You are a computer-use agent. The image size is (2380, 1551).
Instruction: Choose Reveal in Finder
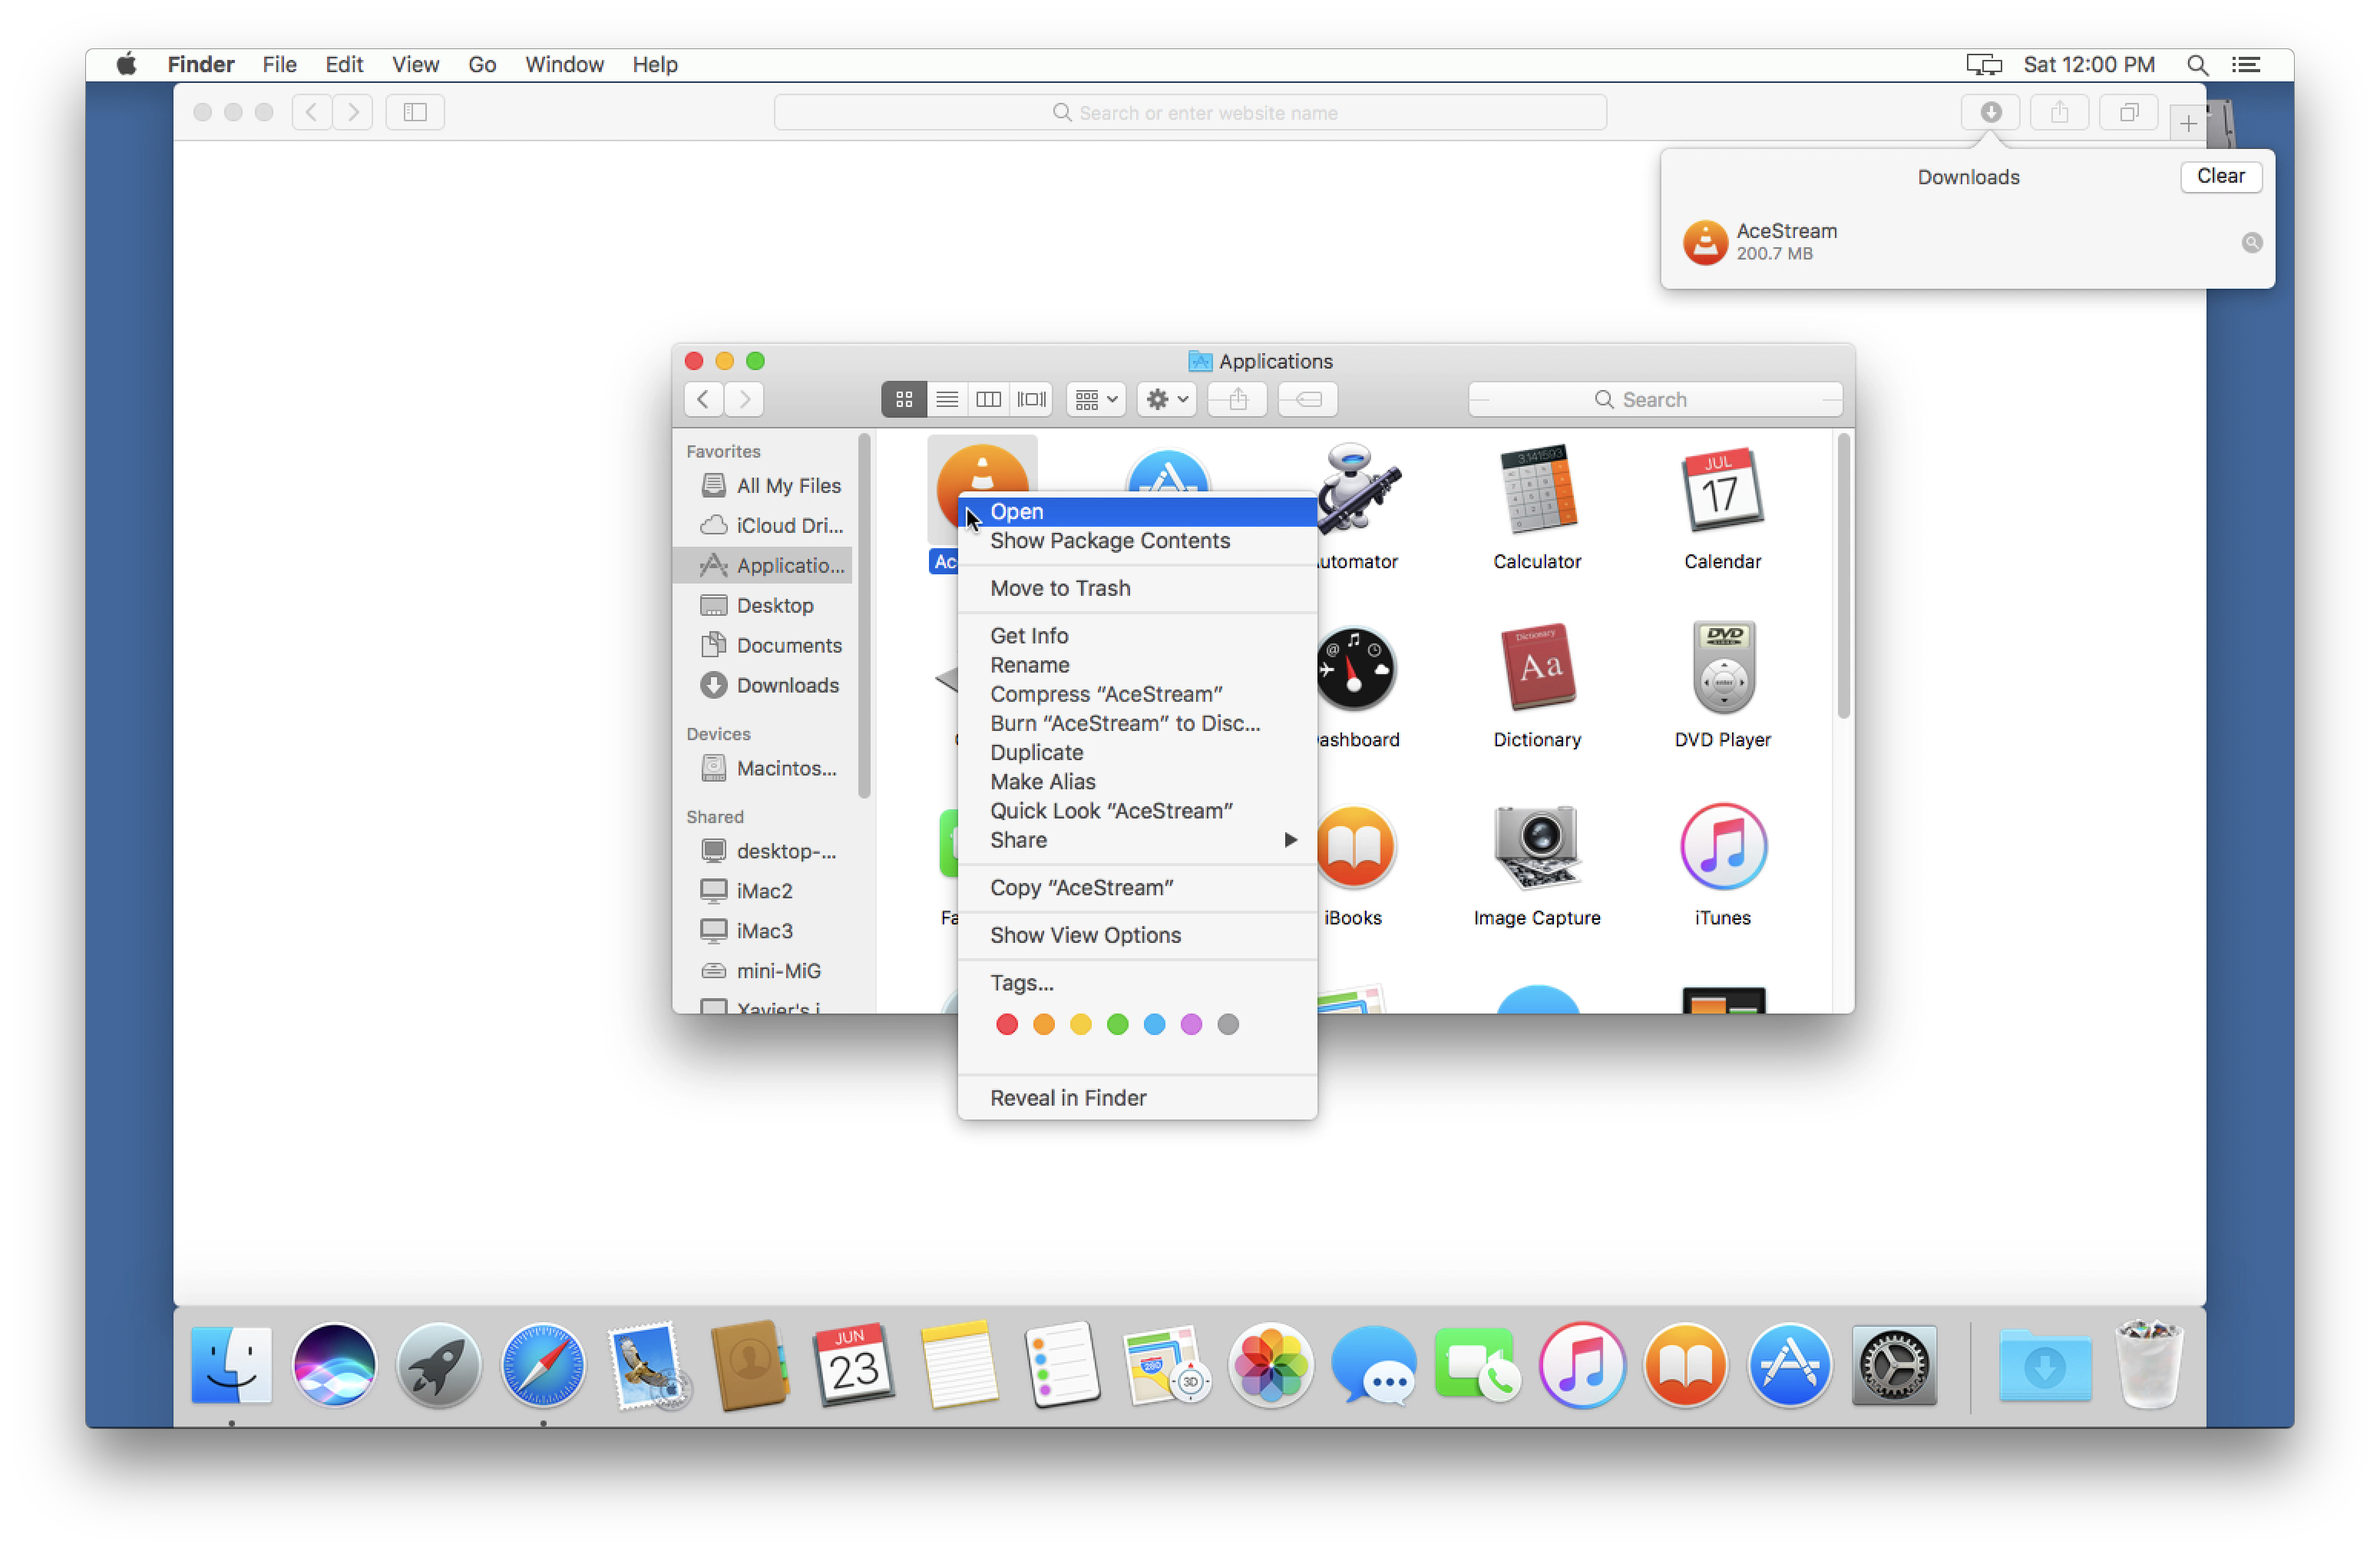click(x=1137, y=1097)
